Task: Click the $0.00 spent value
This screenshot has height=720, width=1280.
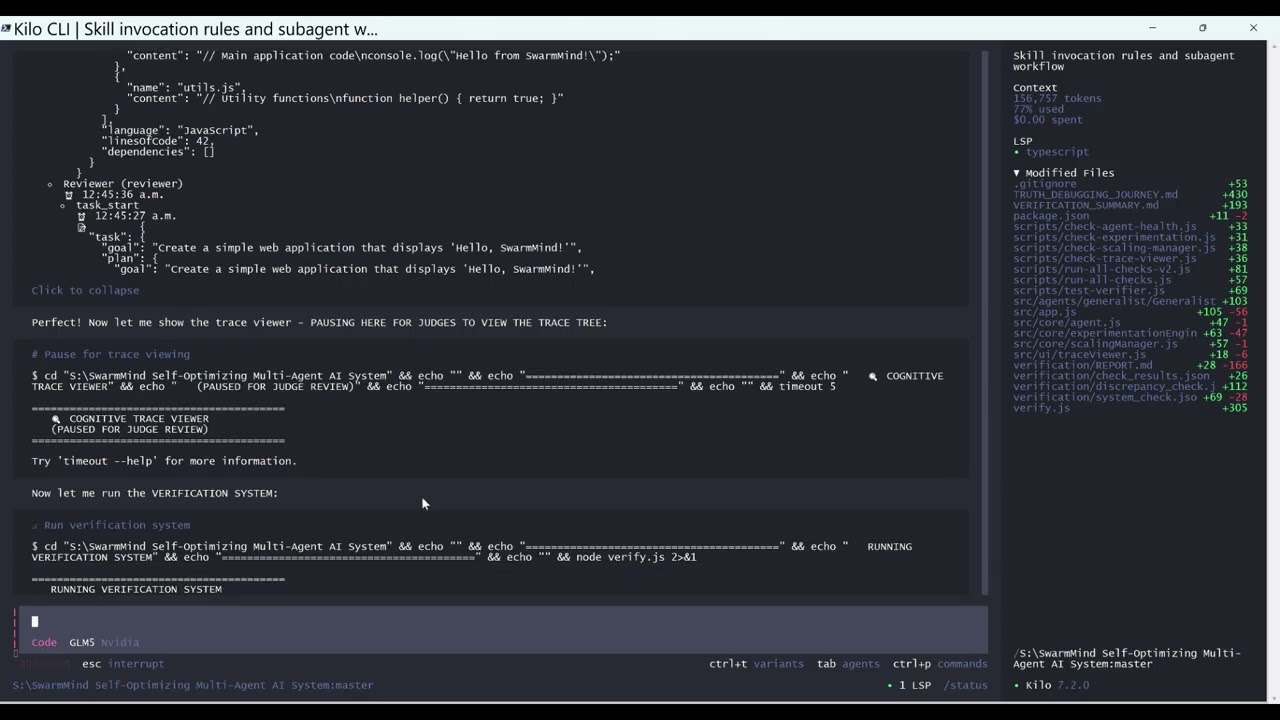Action: 1047,120
